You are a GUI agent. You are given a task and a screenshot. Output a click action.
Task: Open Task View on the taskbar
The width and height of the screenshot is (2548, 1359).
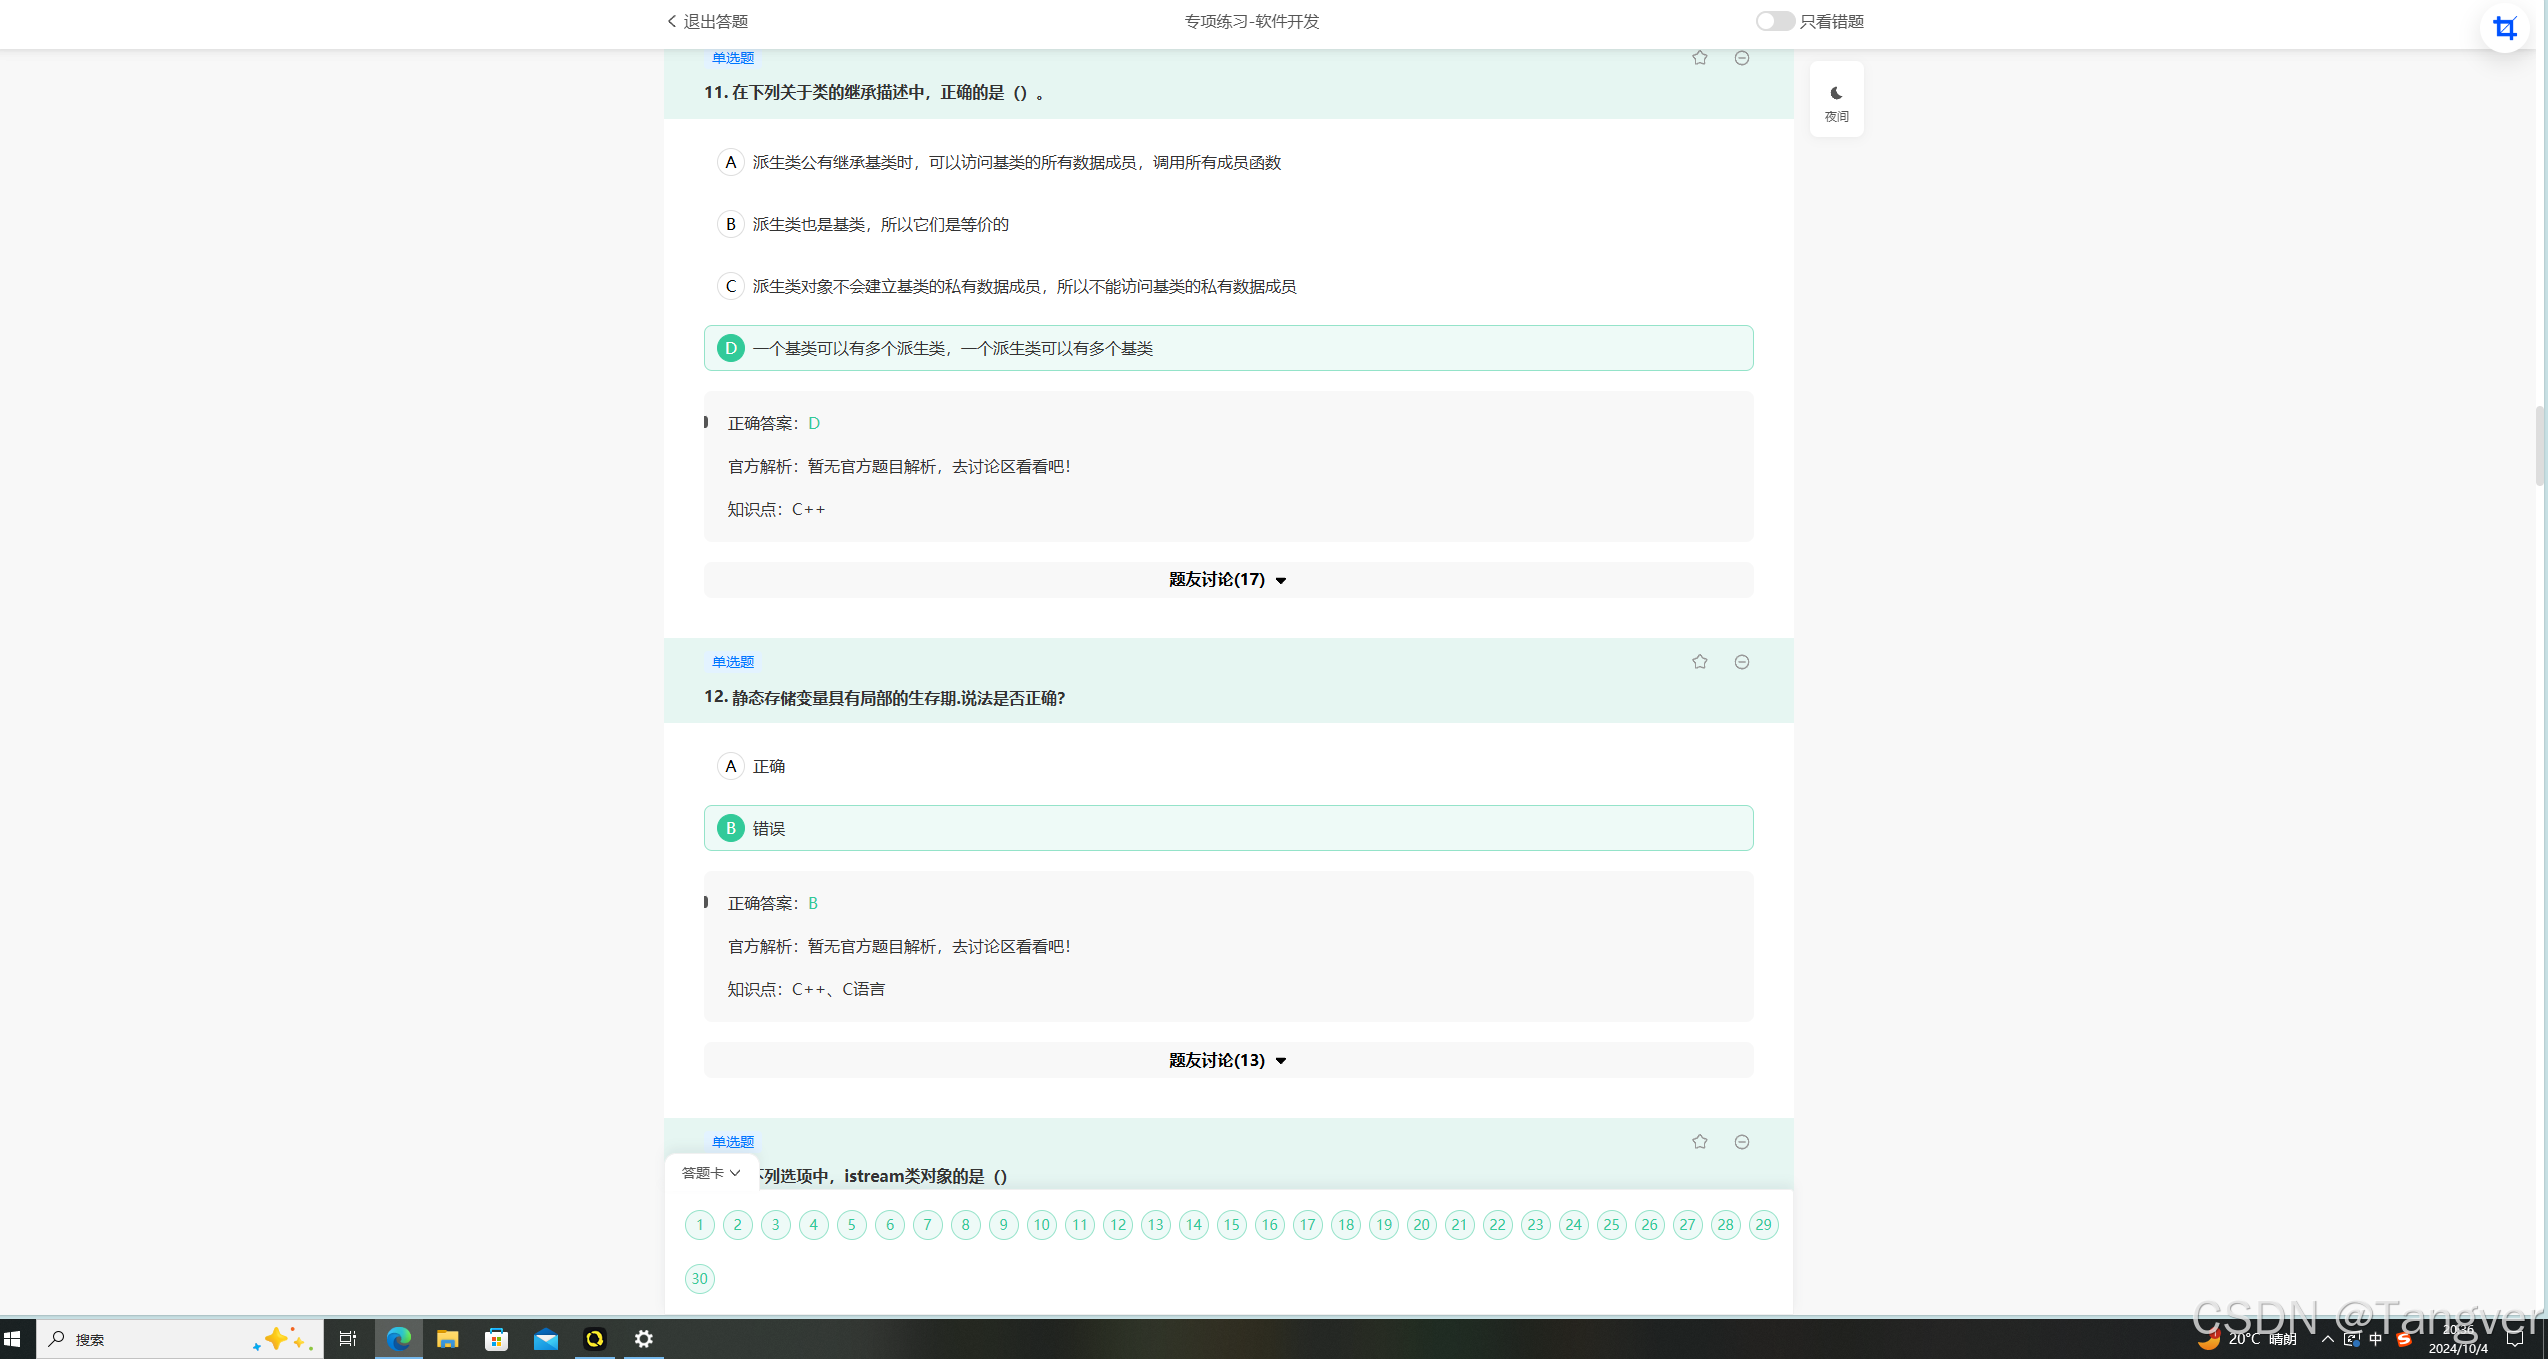tap(347, 1339)
